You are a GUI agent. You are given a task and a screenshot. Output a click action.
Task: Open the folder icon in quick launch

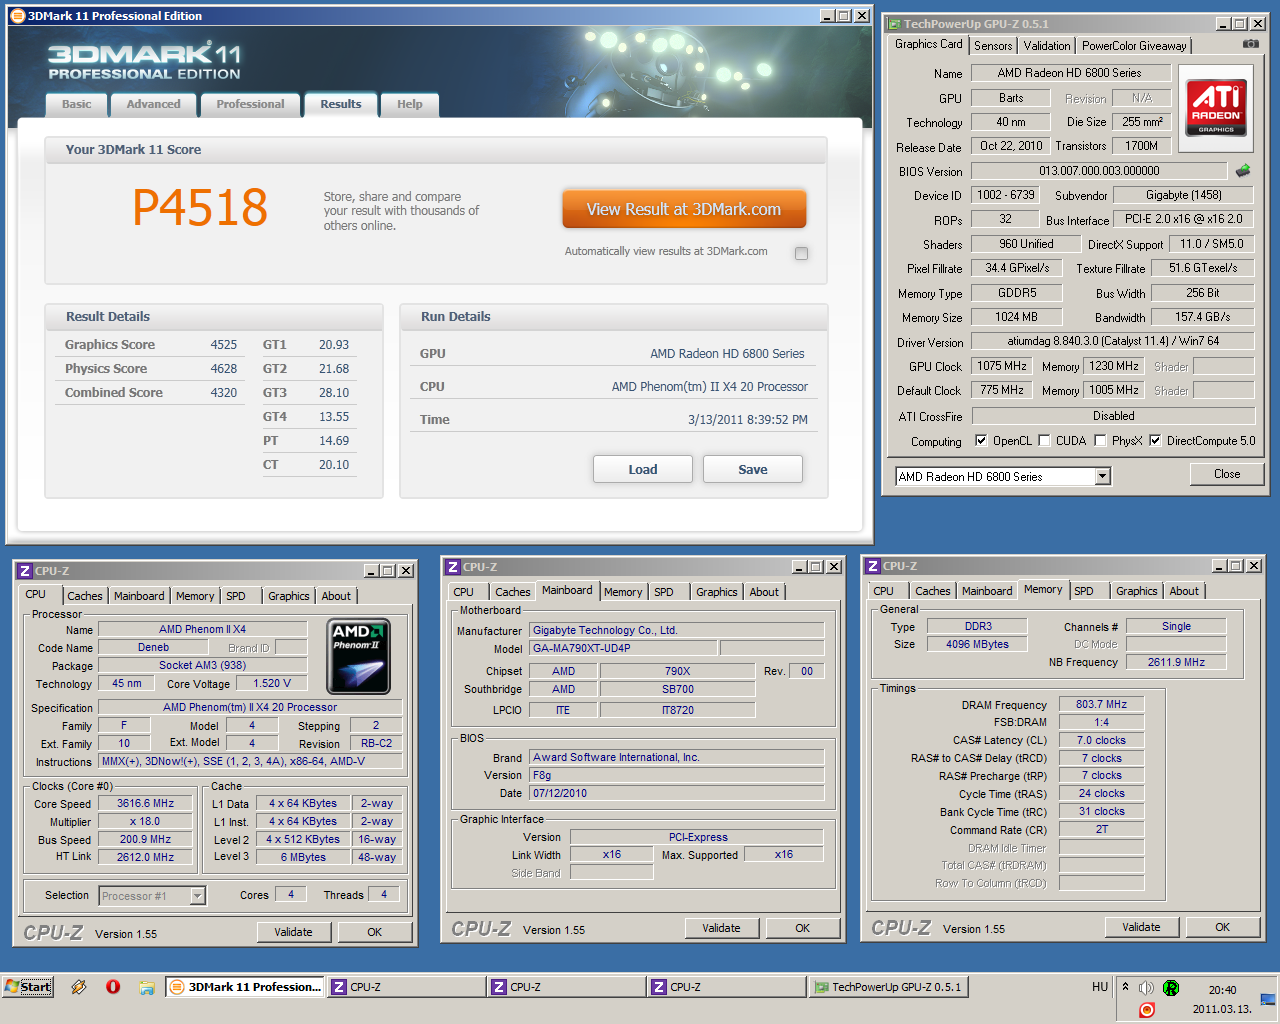click(147, 987)
